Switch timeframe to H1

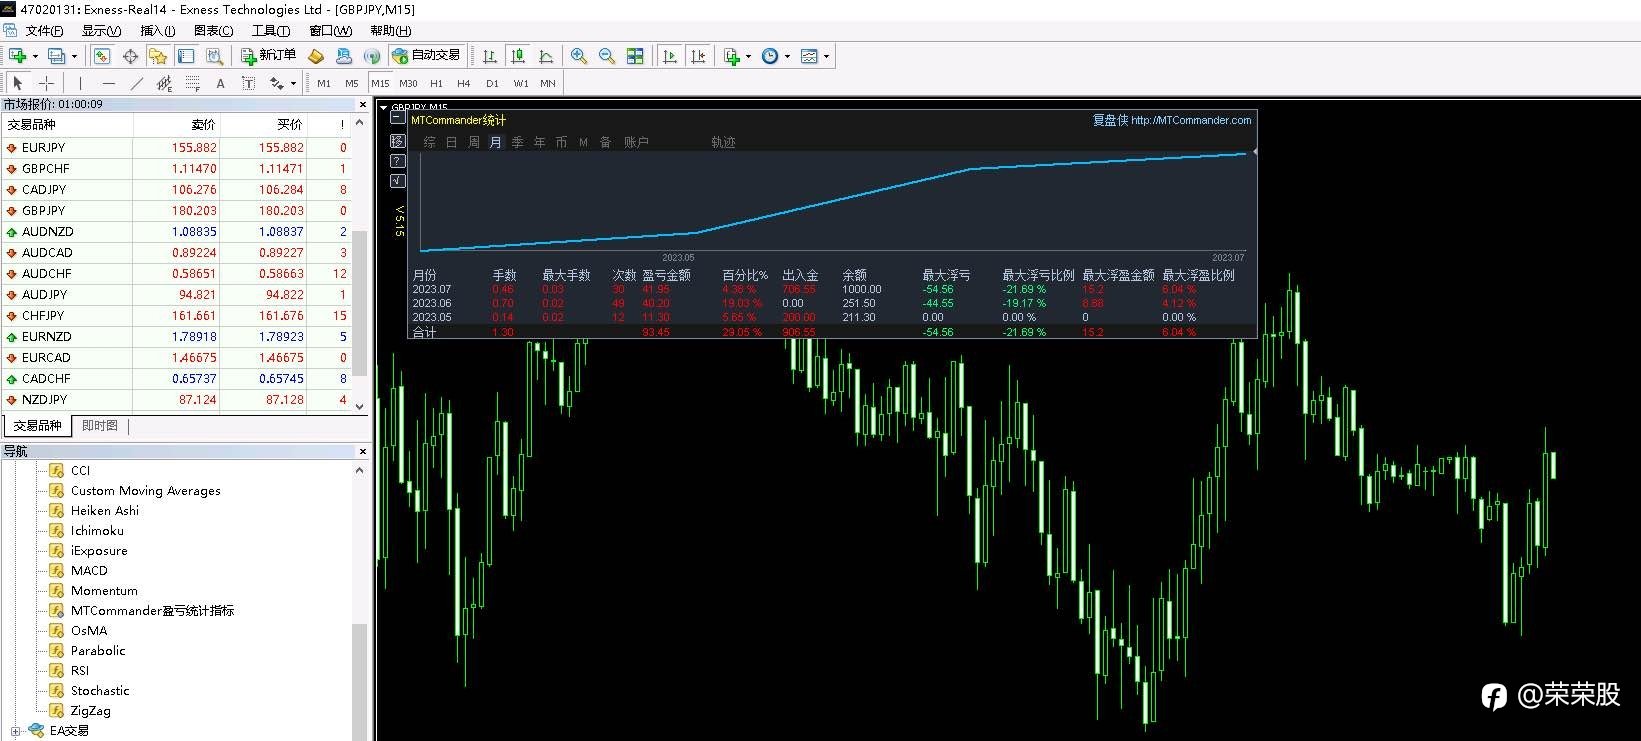[x=436, y=84]
